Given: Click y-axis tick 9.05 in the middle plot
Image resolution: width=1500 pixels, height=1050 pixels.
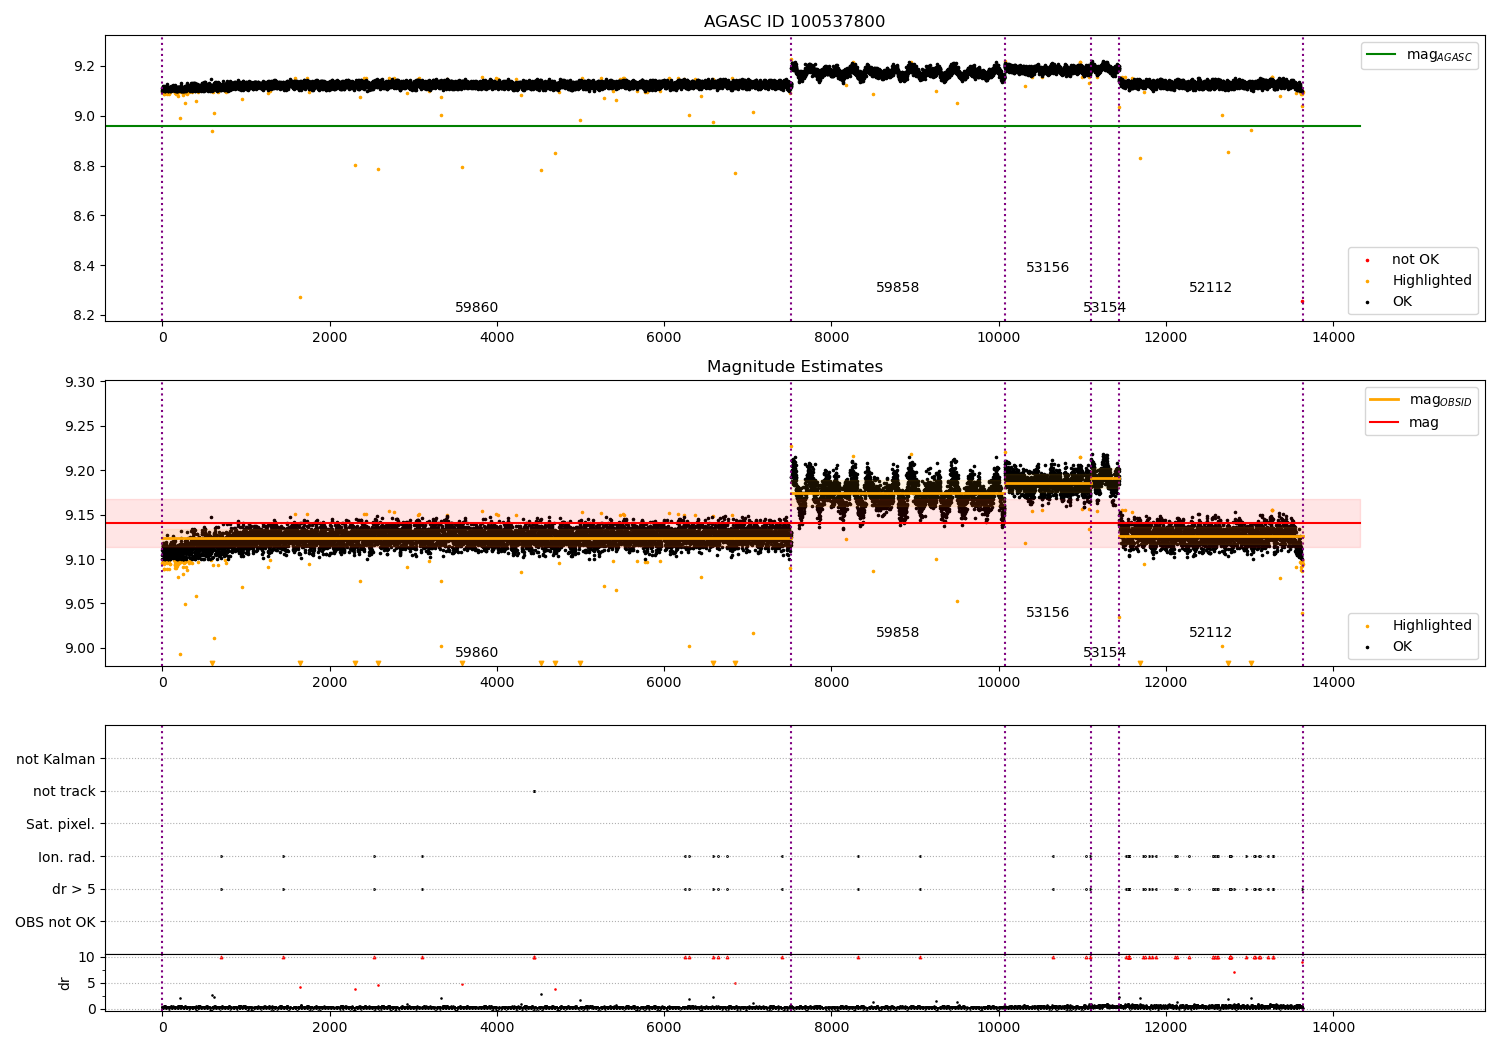Looking at the screenshot, I should (x=80, y=604).
